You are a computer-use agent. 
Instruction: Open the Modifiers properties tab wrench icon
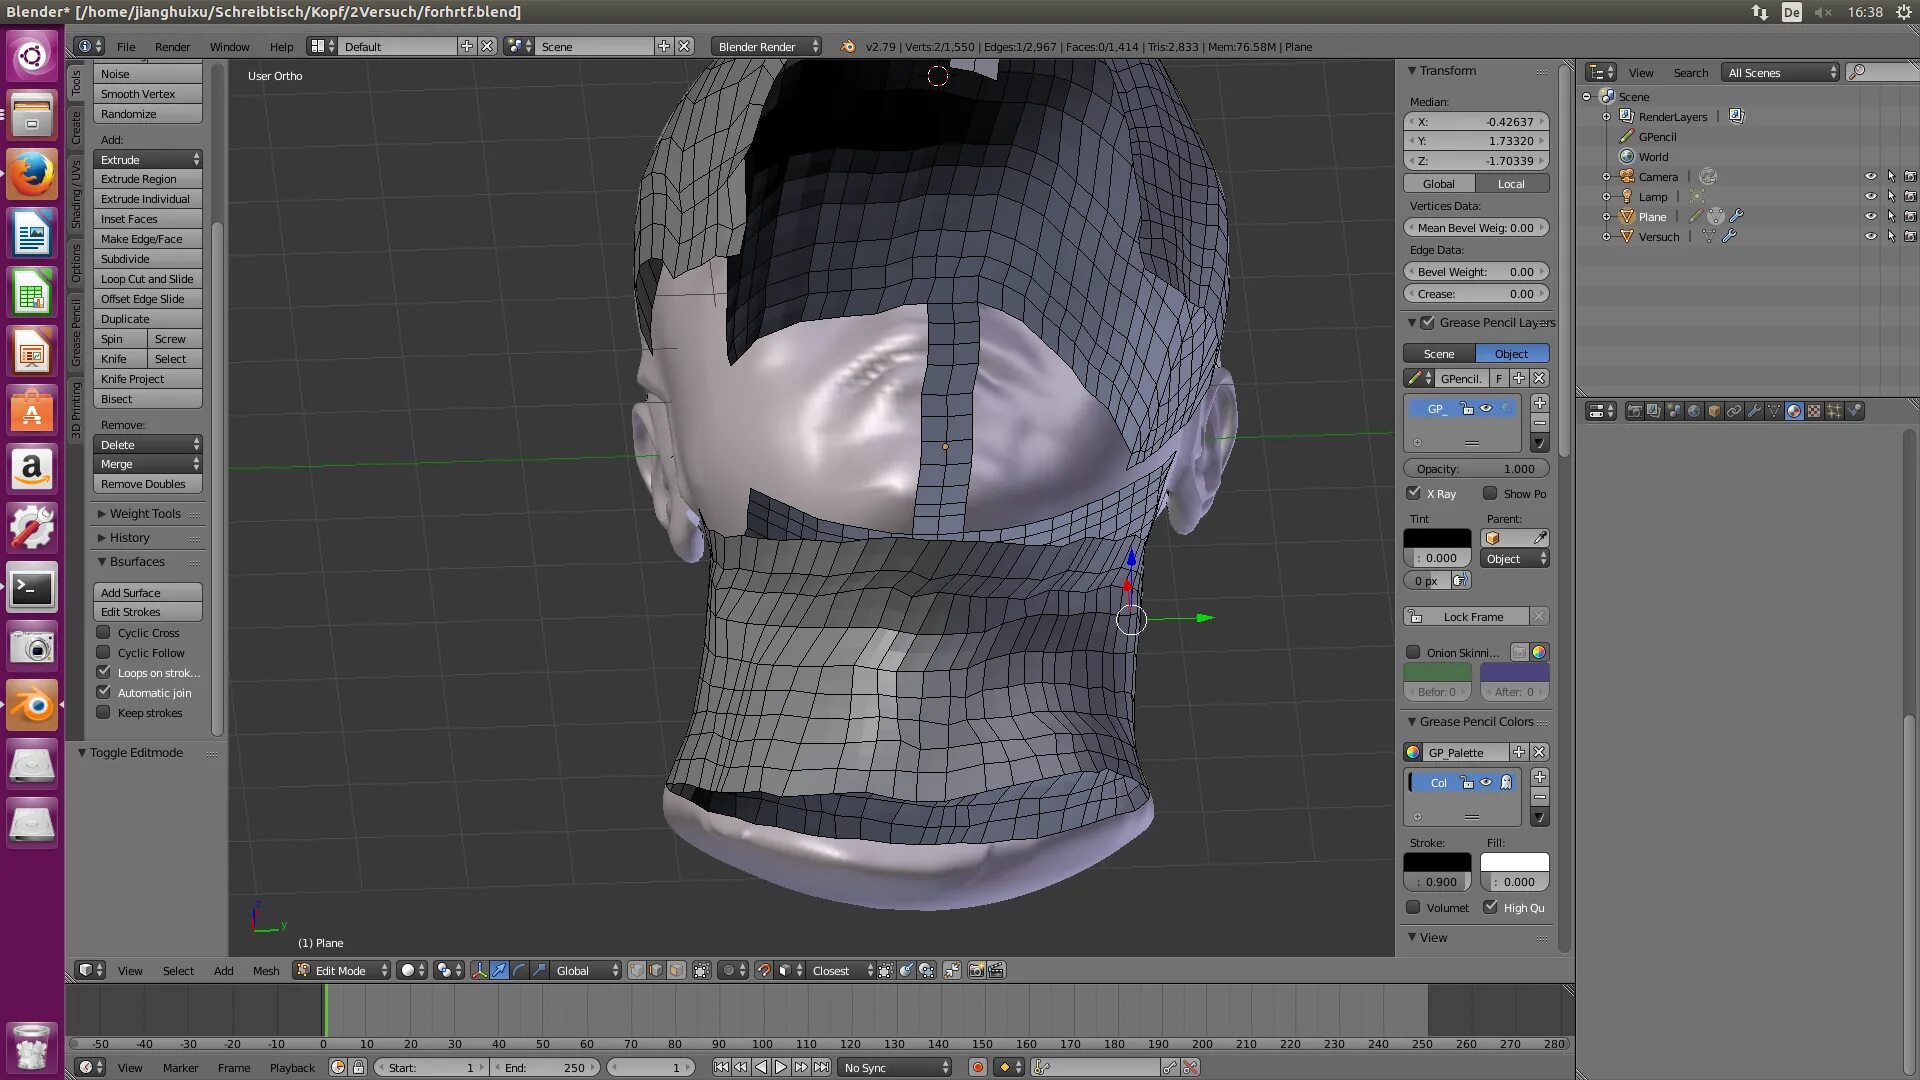click(x=1754, y=411)
